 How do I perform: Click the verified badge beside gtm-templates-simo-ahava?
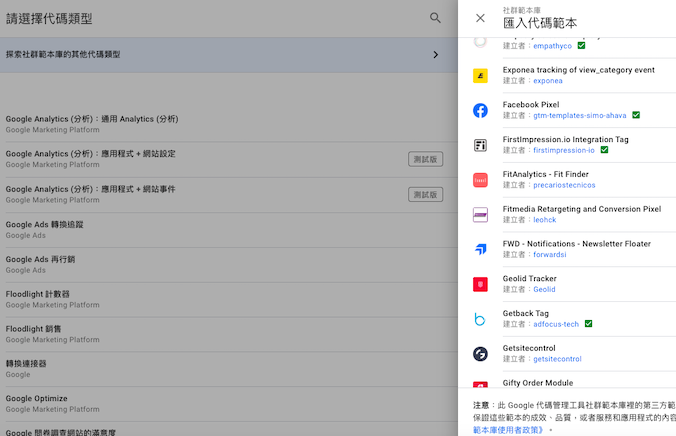click(x=636, y=115)
